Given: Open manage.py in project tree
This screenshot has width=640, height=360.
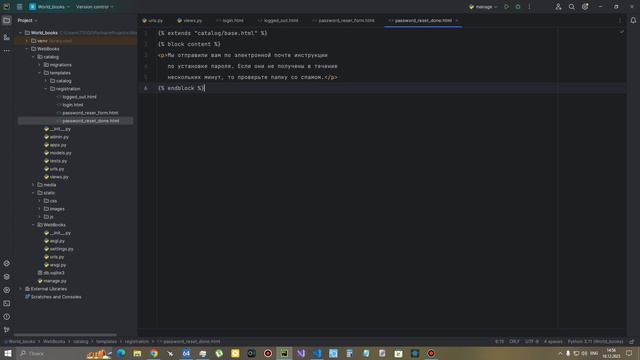Looking at the screenshot, I should (x=55, y=281).
